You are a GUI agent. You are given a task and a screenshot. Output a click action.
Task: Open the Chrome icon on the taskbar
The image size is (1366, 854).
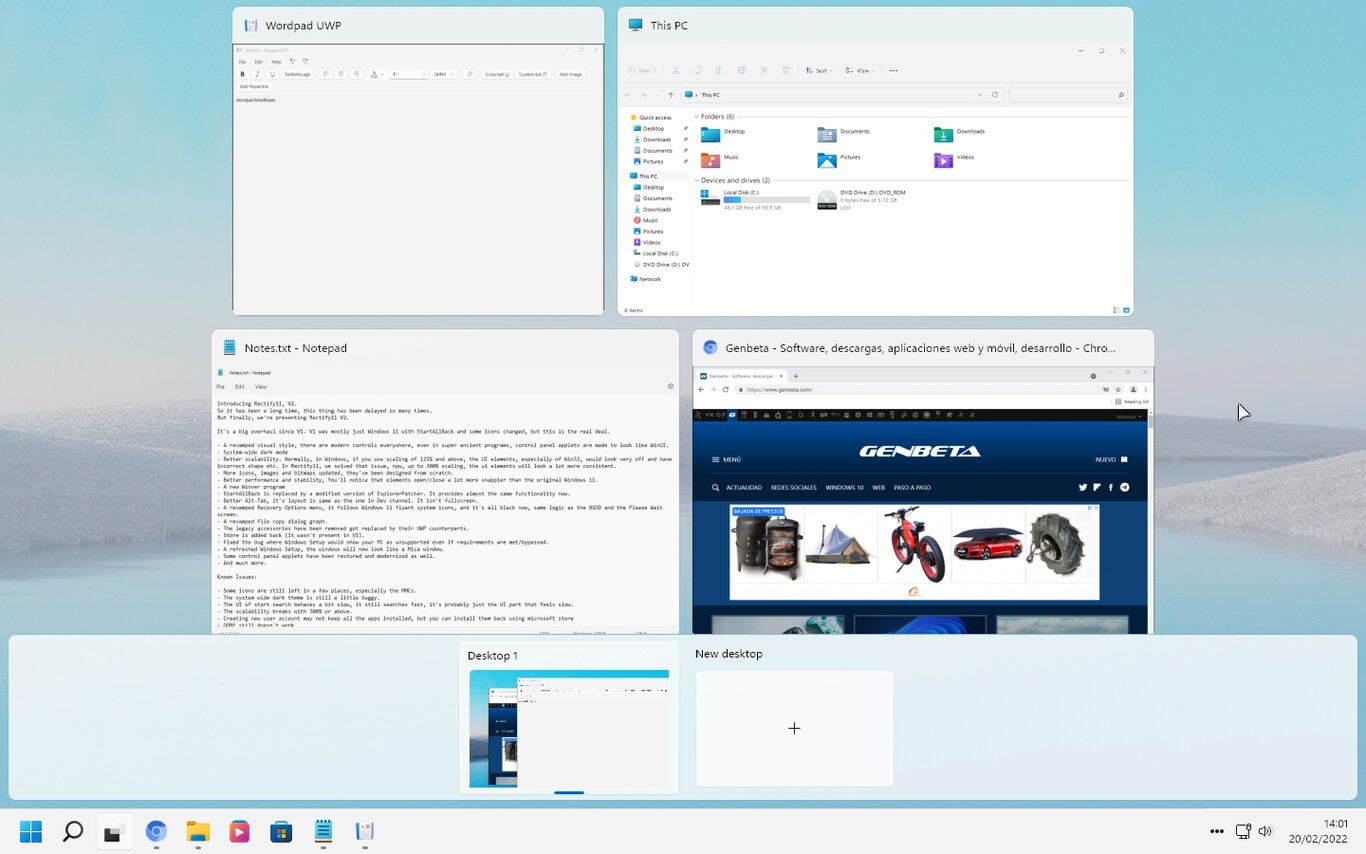tap(156, 831)
